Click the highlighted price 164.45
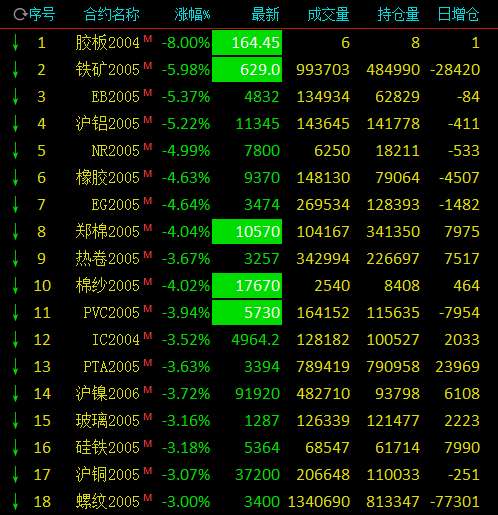This screenshot has width=498, height=515. [x=247, y=43]
